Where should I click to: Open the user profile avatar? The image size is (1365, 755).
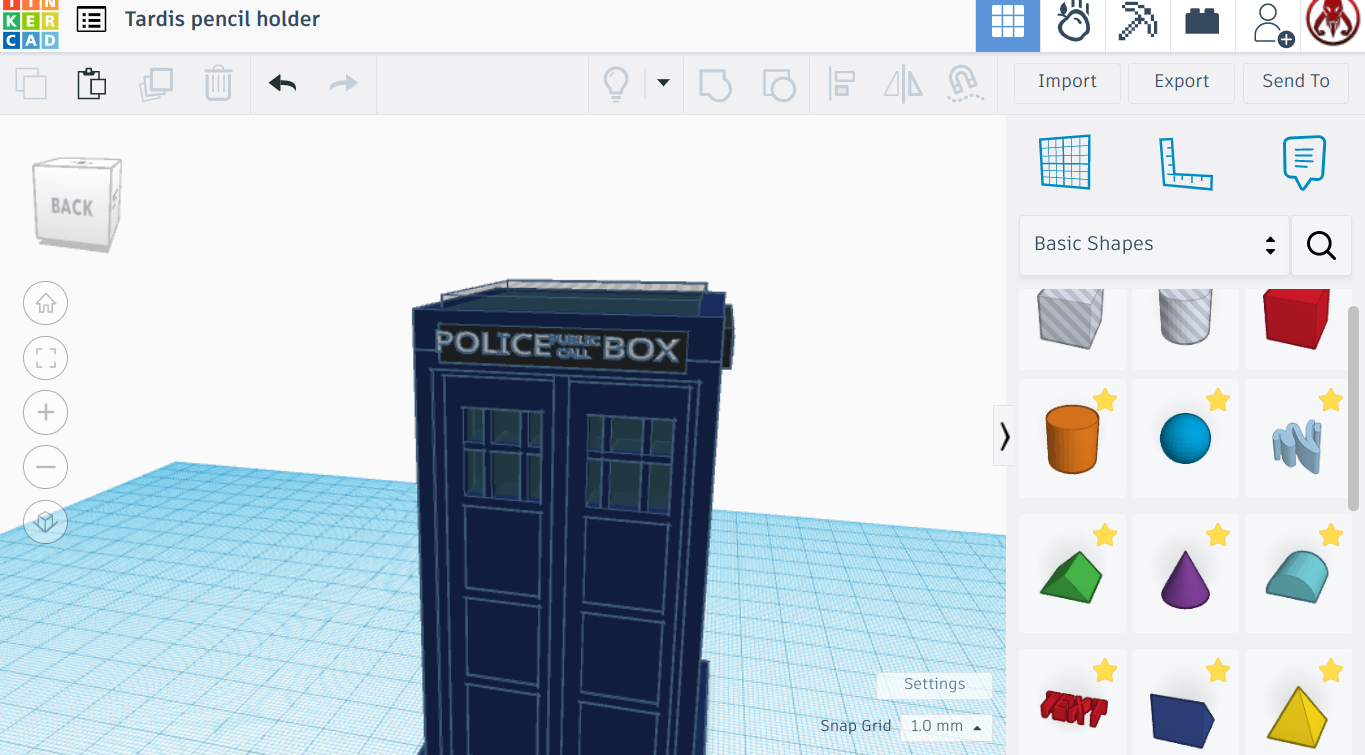1333,23
